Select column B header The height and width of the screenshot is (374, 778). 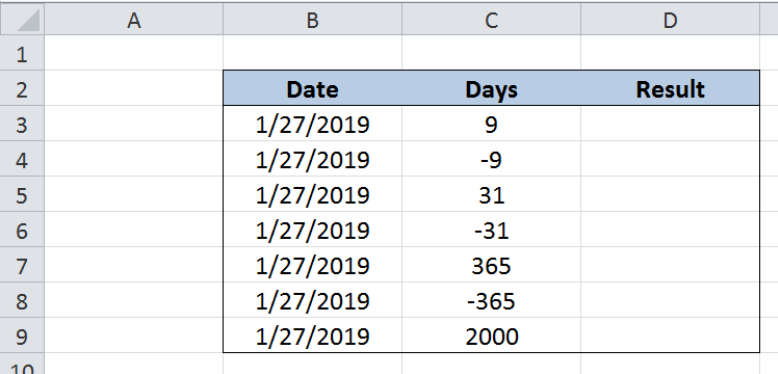click(x=313, y=20)
